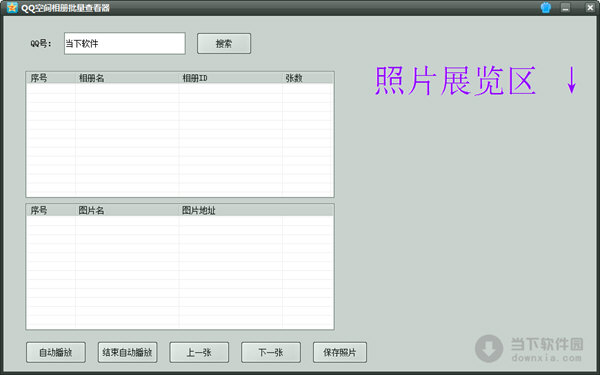This screenshot has width=600, height=375.
Task: Click the 相册ID column header
Action: [x=231, y=78]
